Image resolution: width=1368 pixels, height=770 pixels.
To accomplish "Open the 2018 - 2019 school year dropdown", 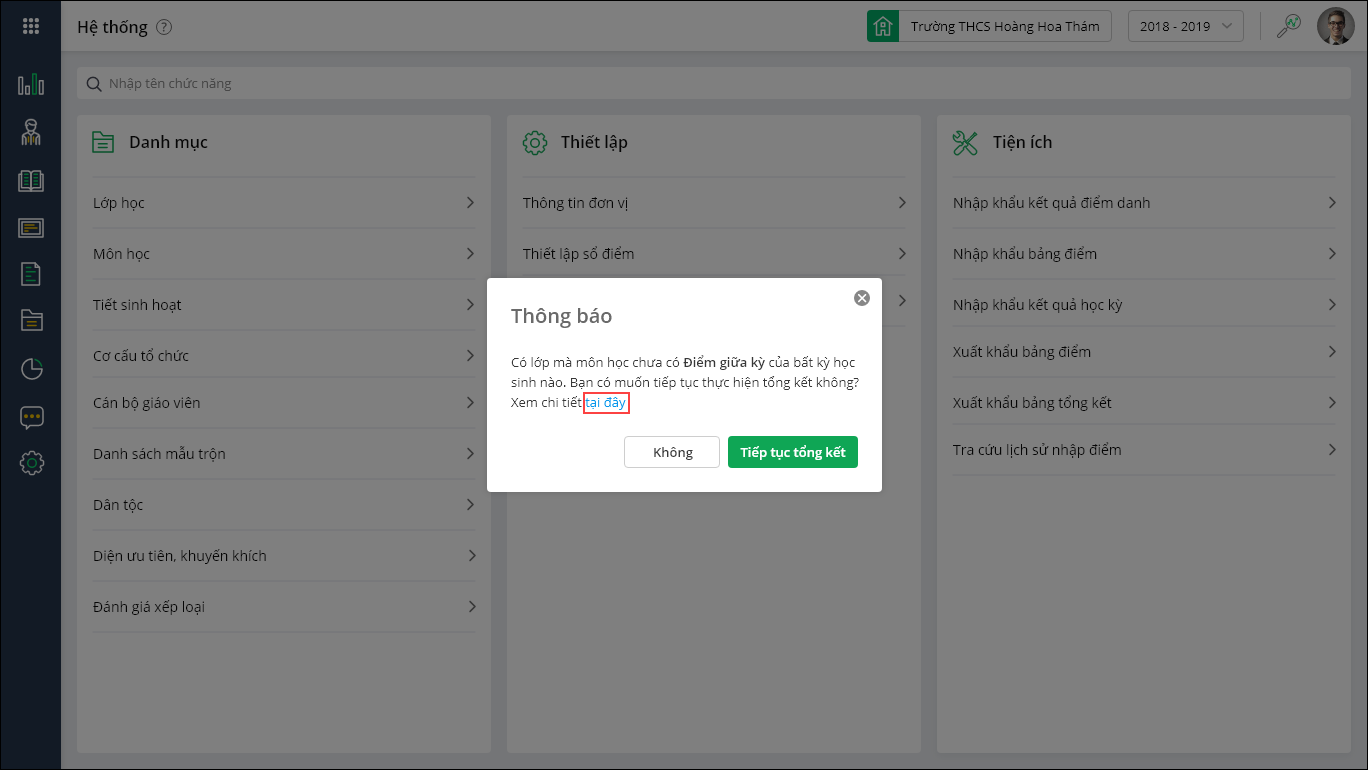I will tap(1185, 27).
